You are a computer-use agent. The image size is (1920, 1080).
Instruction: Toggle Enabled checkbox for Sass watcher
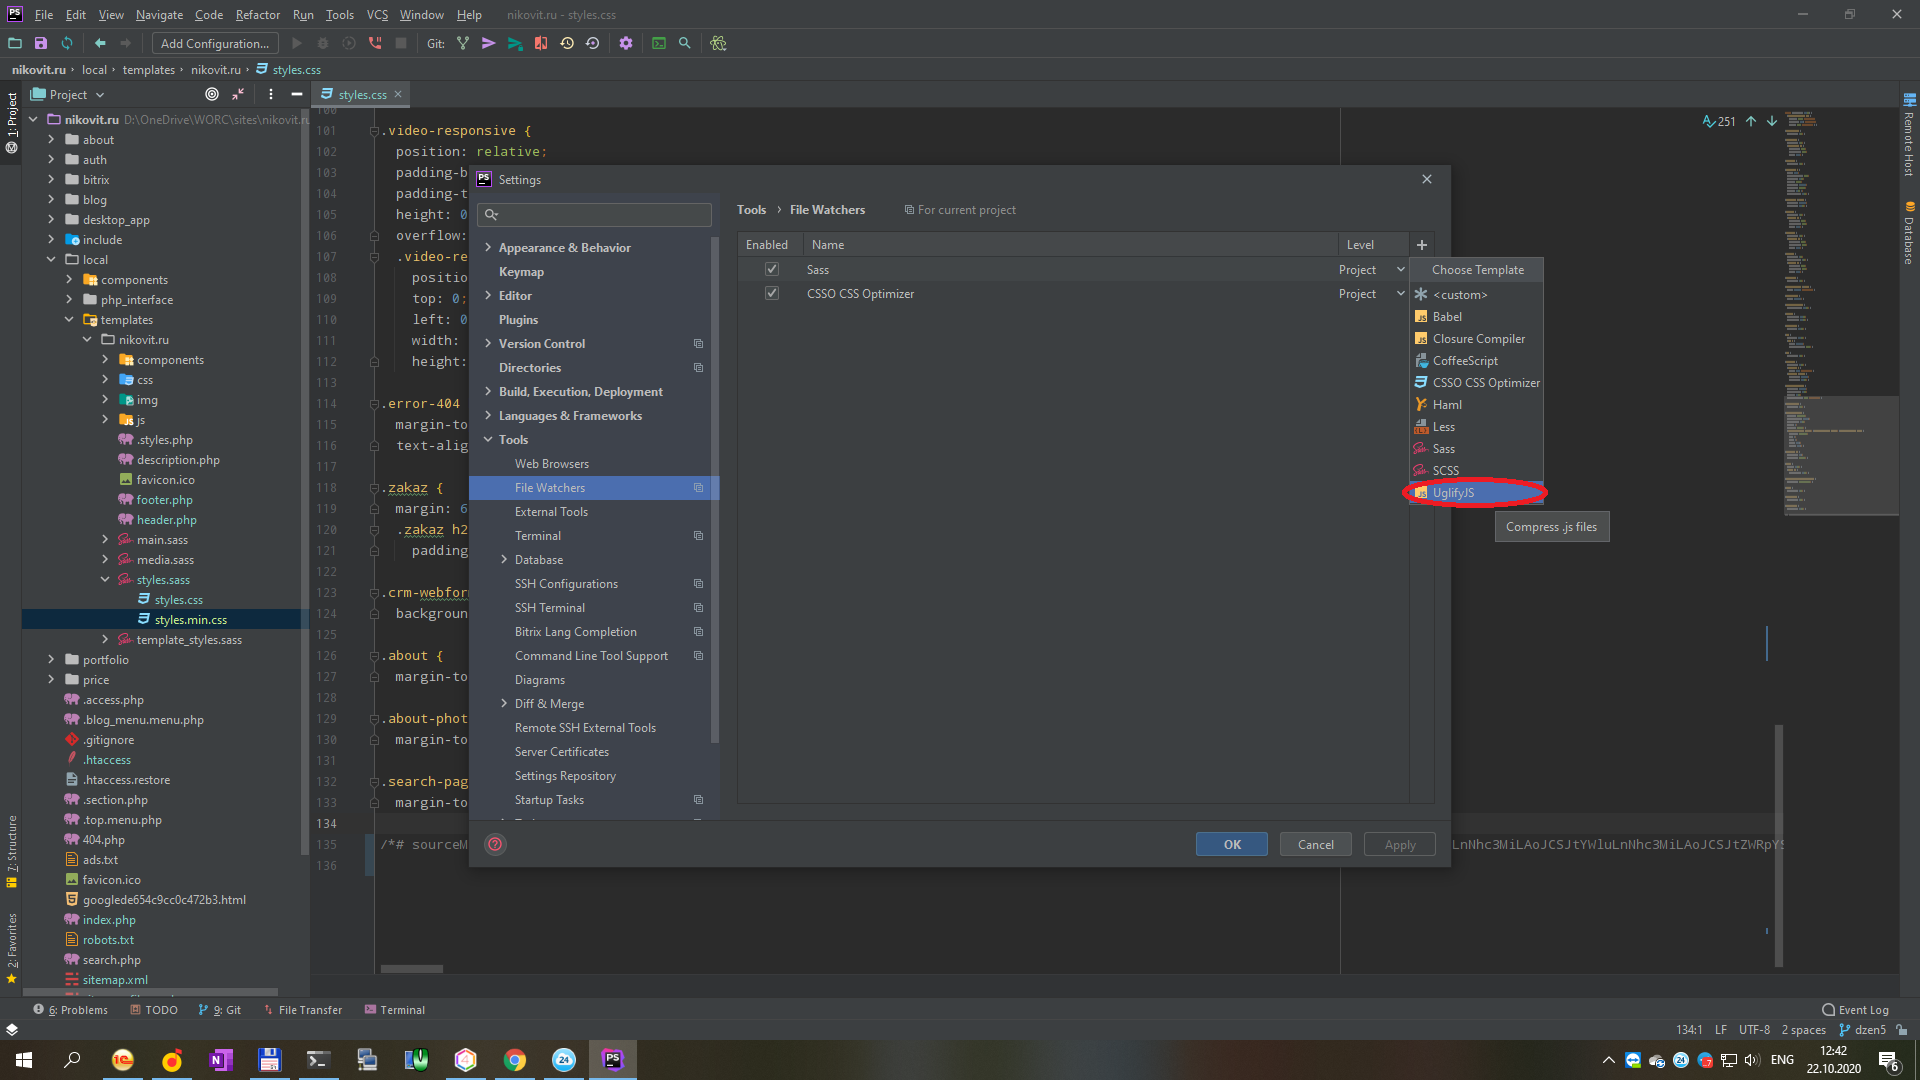coord(772,269)
